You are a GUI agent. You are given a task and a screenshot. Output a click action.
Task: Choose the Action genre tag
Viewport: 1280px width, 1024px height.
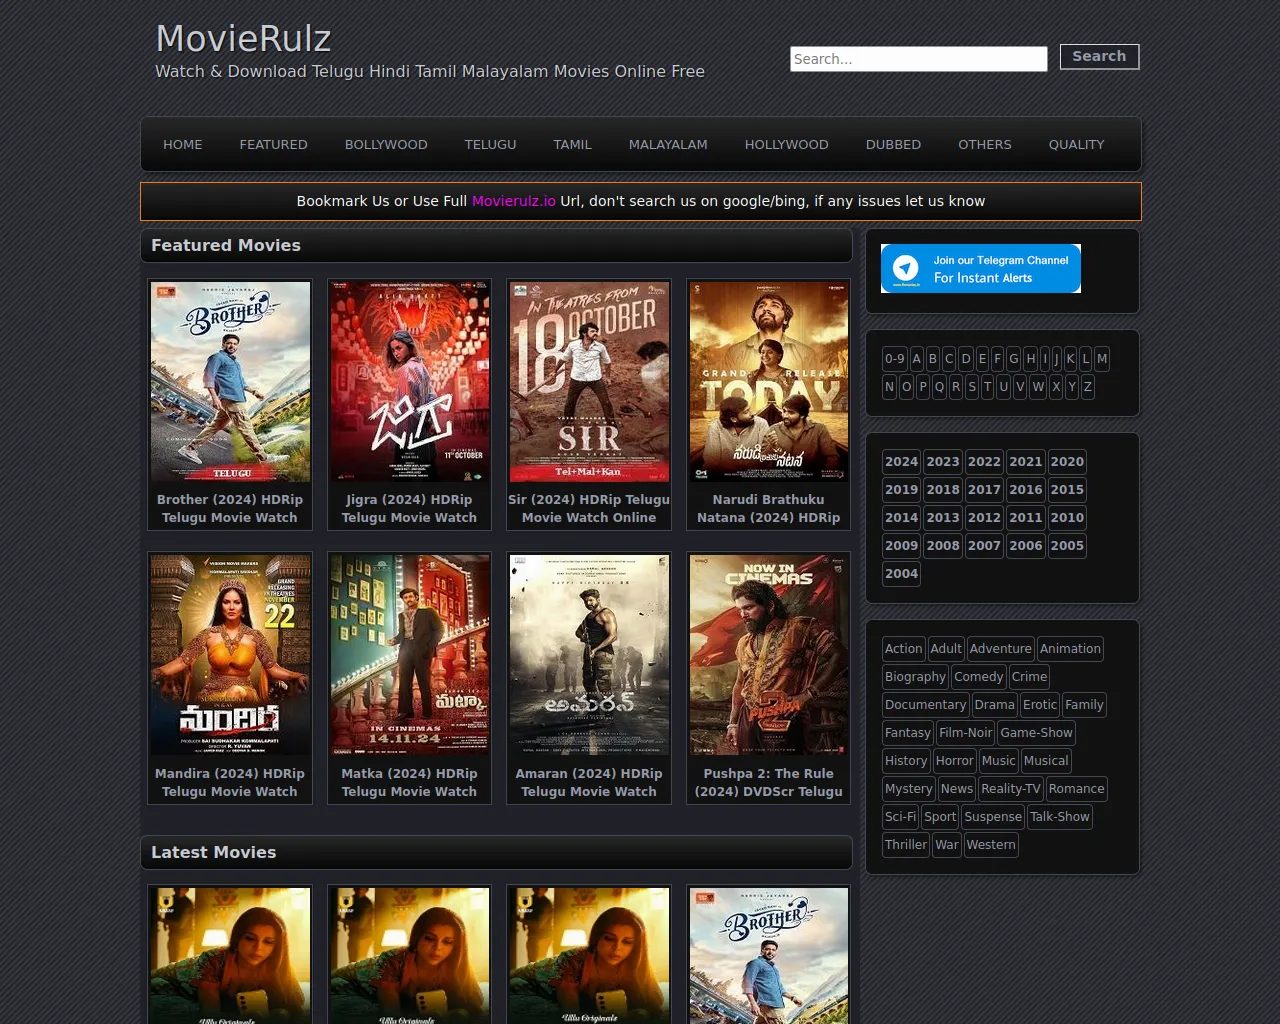tap(903, 649)
